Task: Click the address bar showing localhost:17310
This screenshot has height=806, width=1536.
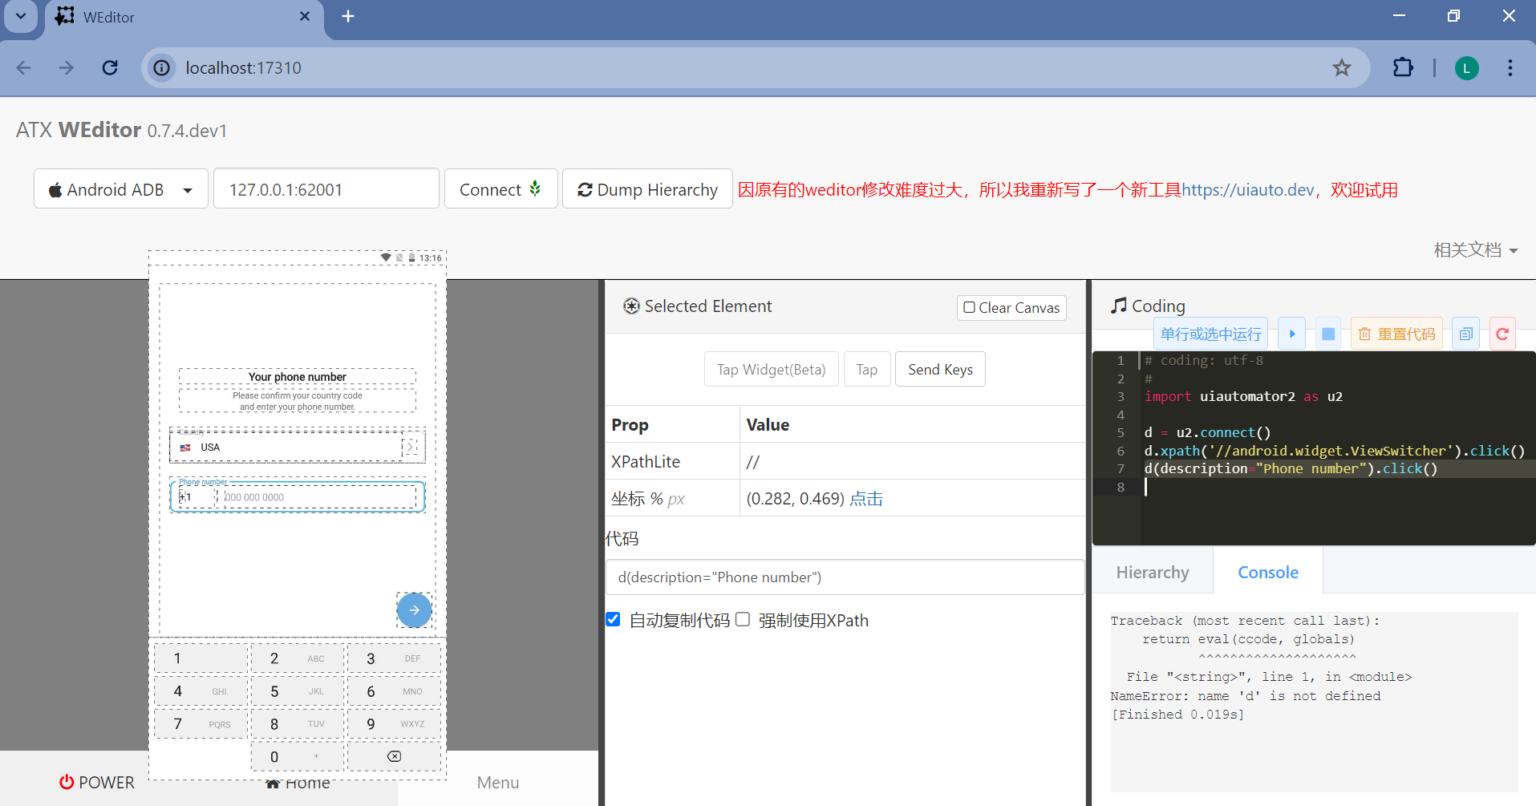Action: 755,68
